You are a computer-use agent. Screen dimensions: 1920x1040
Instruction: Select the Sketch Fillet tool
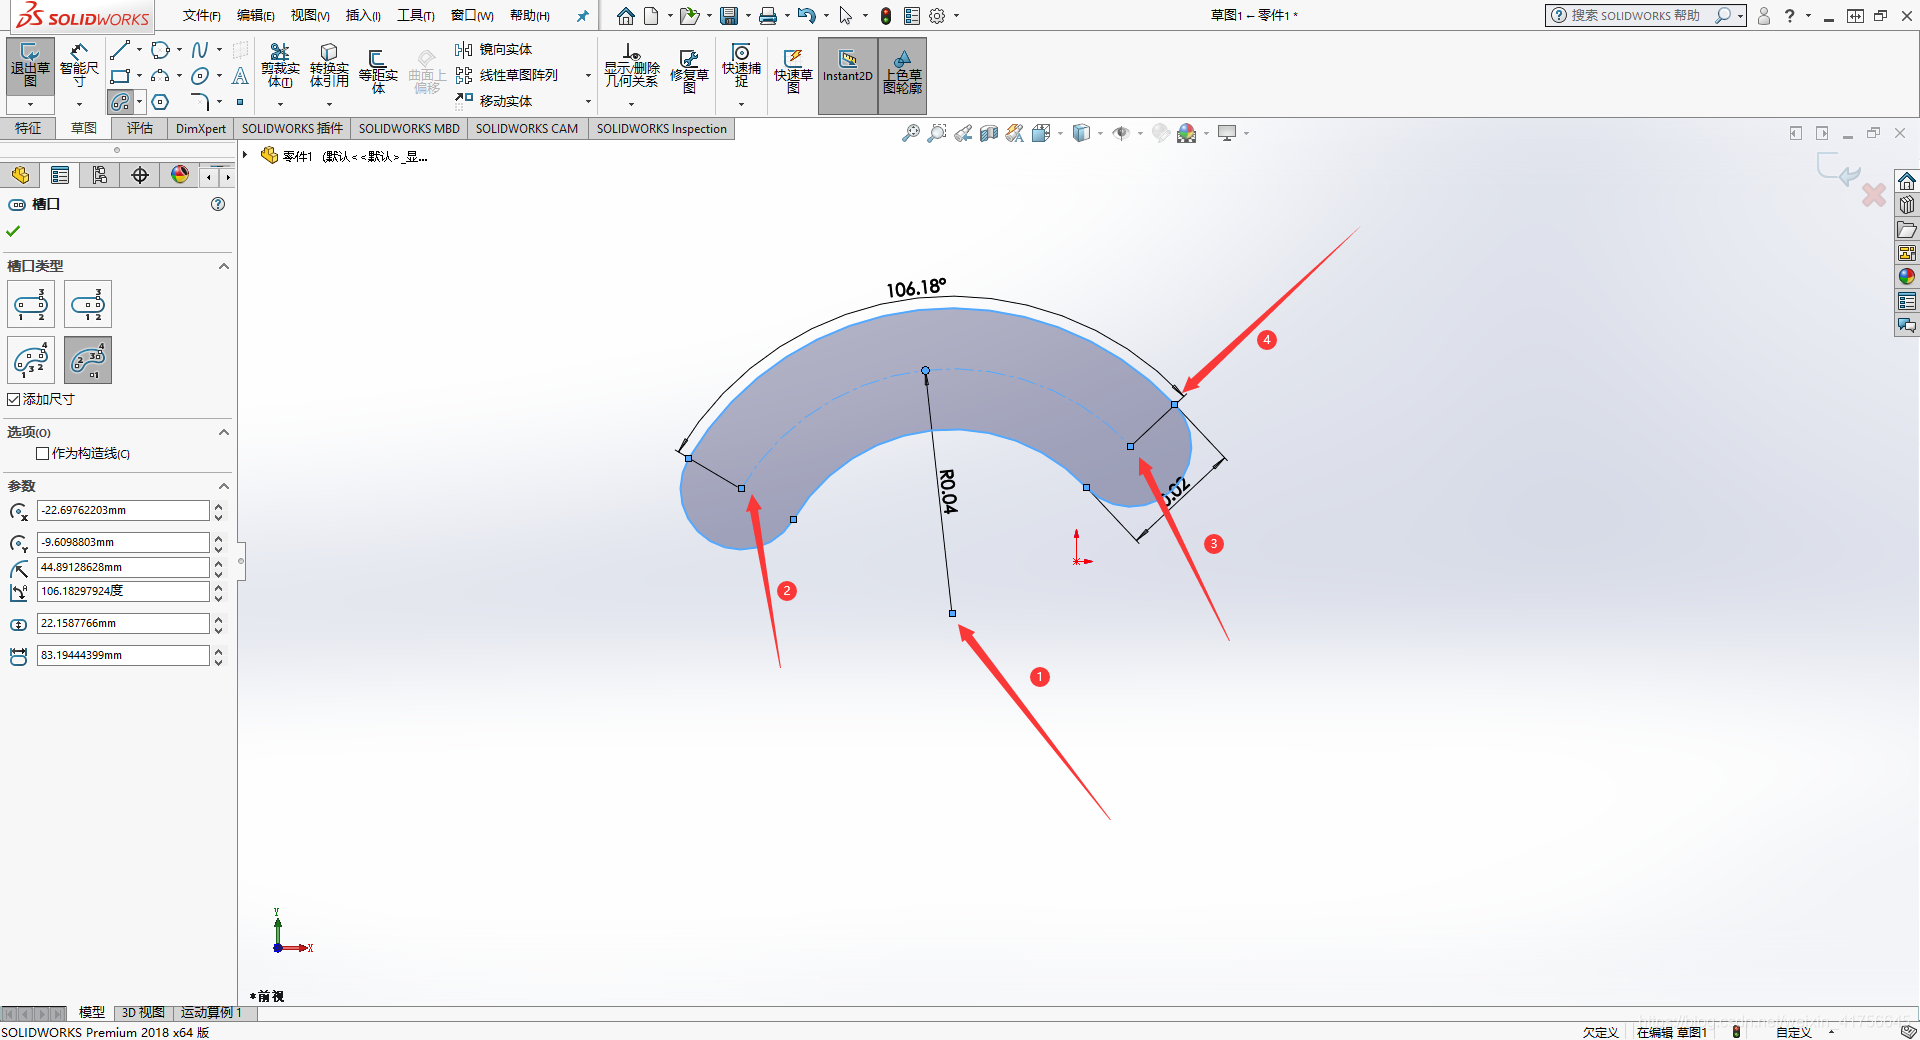200,102
